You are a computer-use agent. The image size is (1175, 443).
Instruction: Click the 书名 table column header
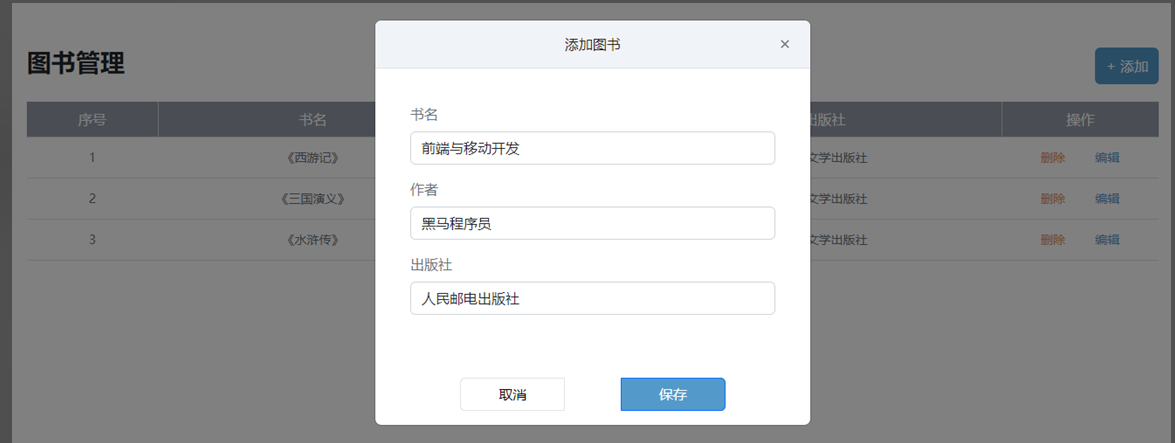coord(313,119)
